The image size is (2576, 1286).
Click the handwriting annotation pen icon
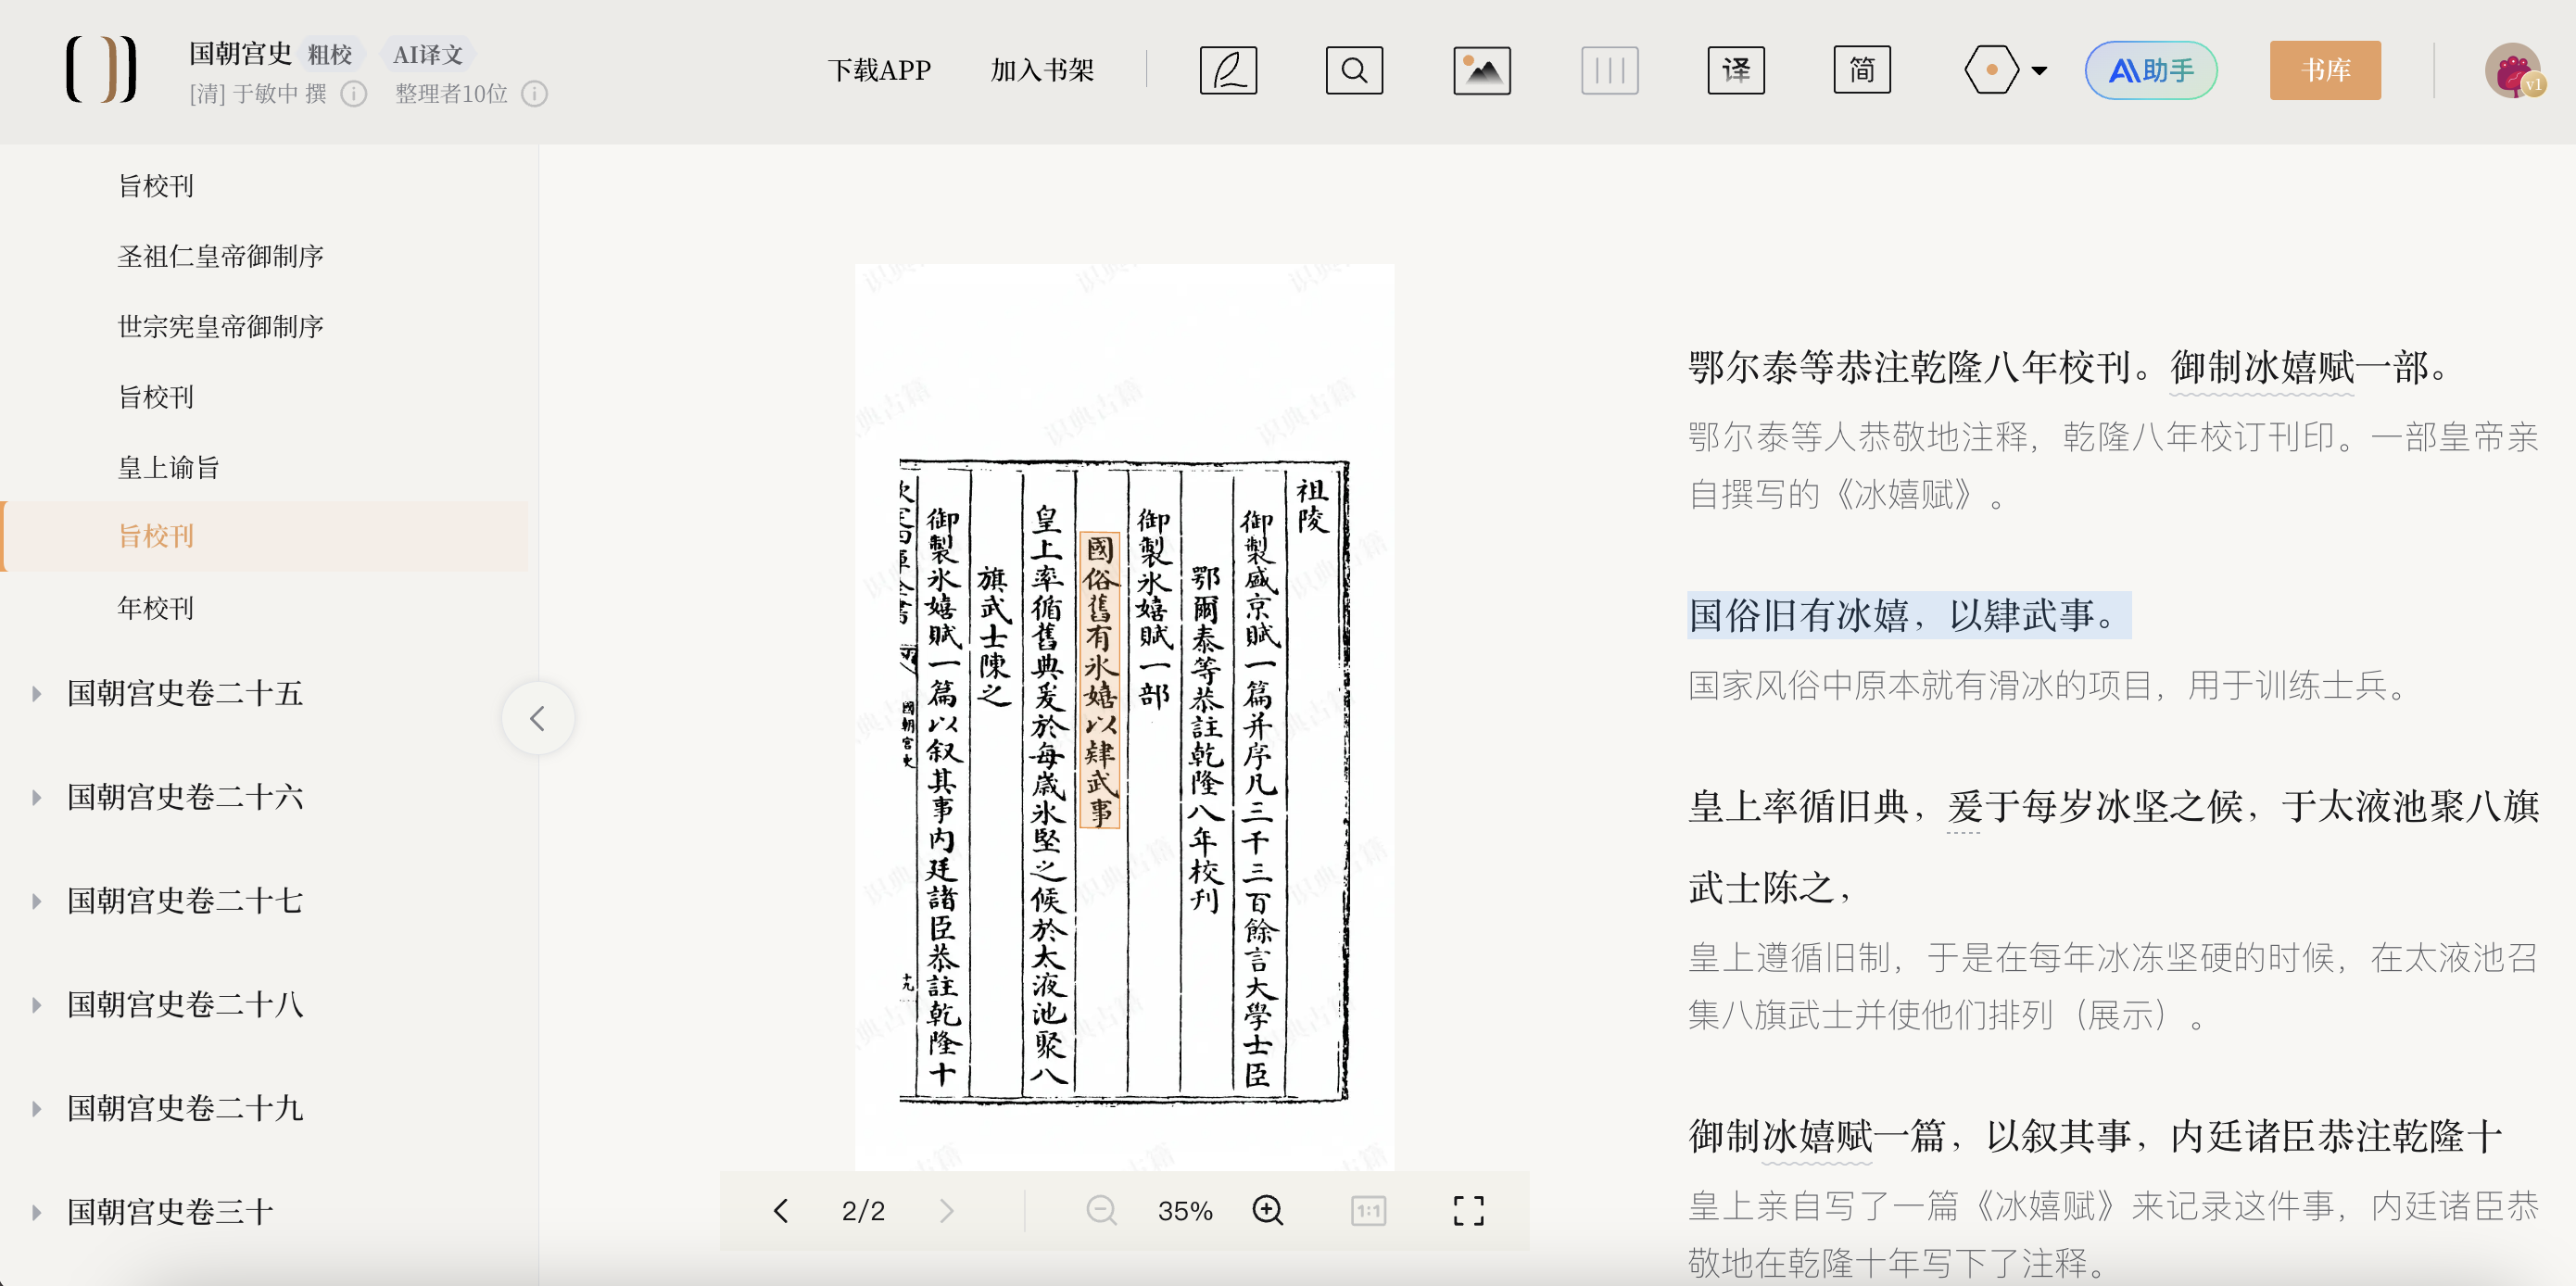[1227, 70]
